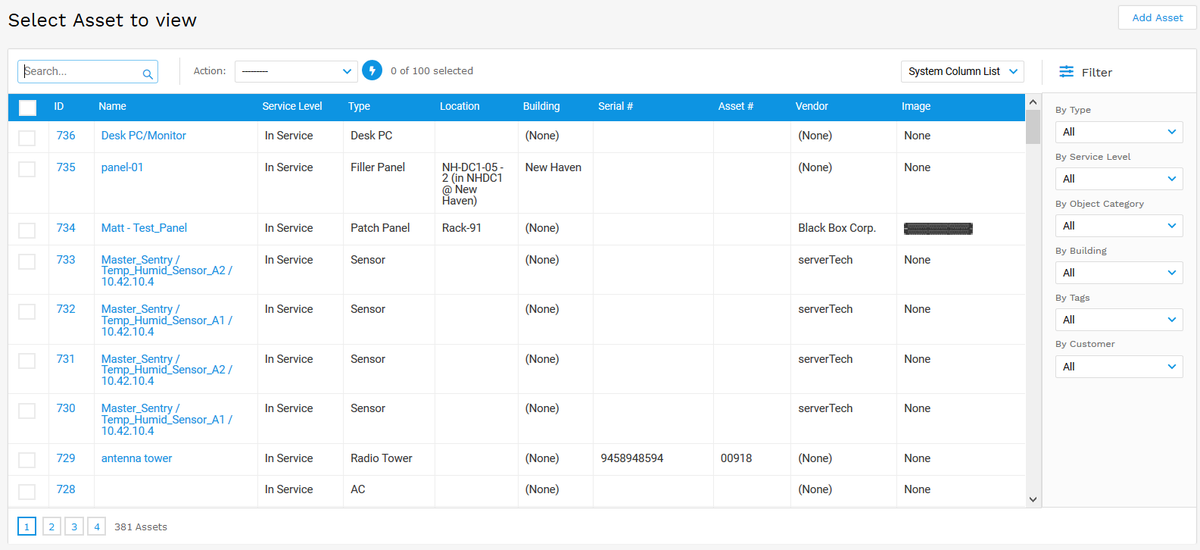Check the box for asset 730

click(27, 410)
